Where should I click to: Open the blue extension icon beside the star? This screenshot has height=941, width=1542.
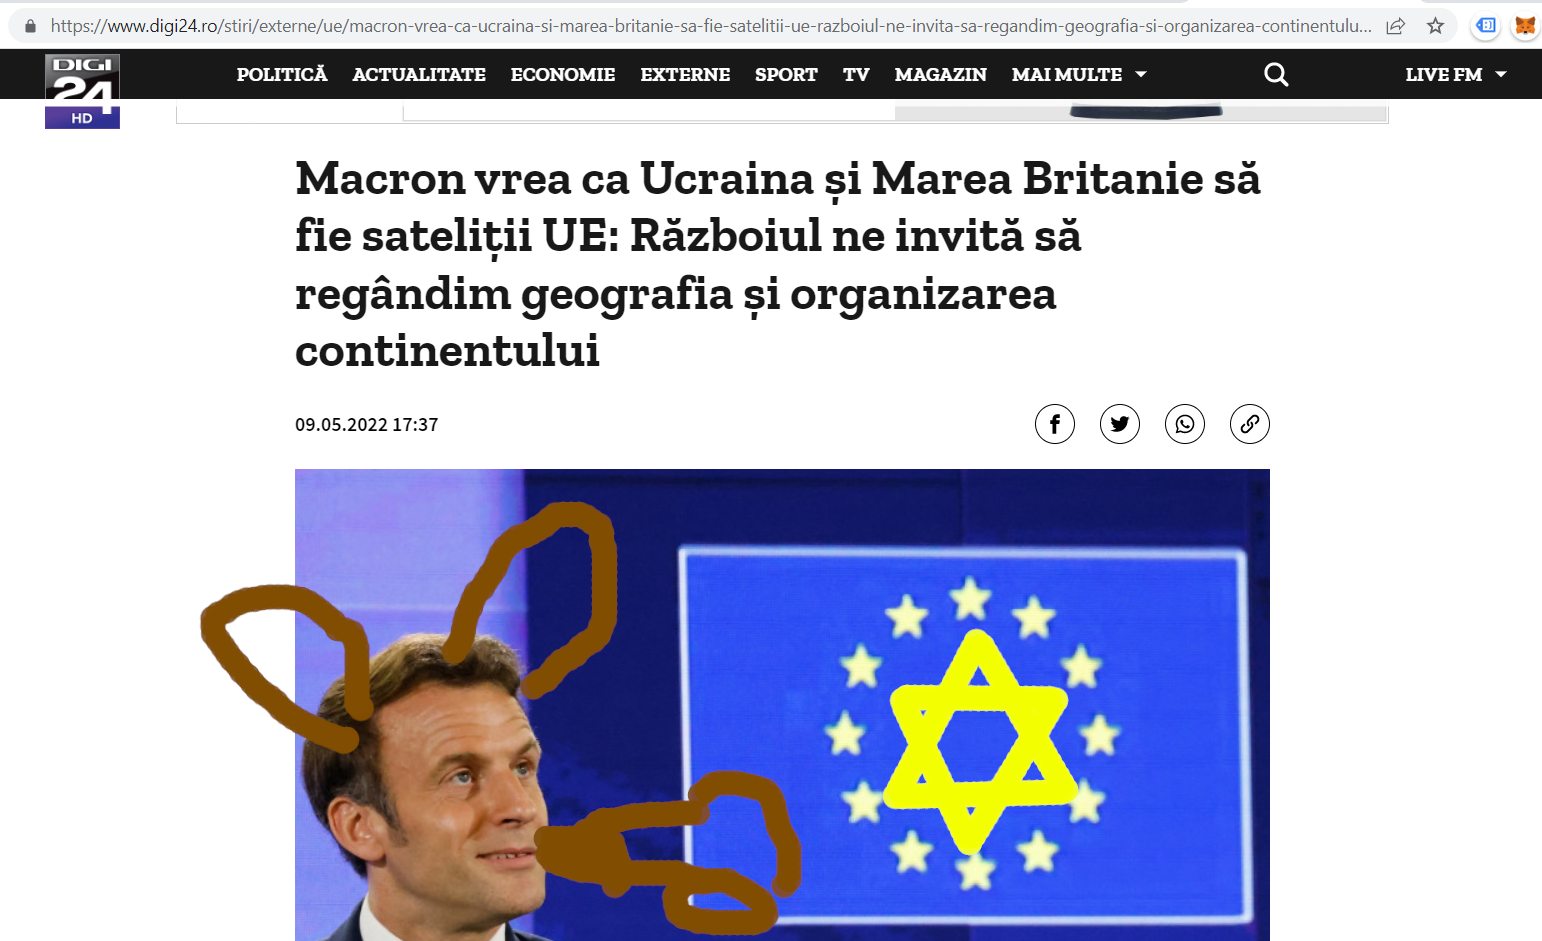[1486, 26]
